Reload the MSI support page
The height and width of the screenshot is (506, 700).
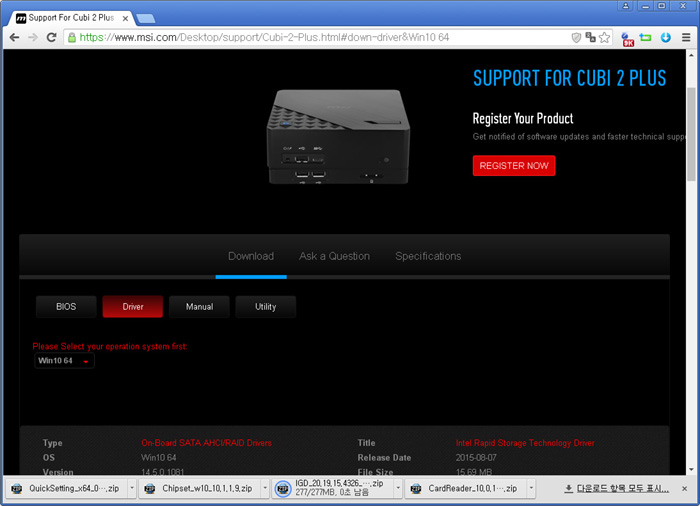[52, 38]
